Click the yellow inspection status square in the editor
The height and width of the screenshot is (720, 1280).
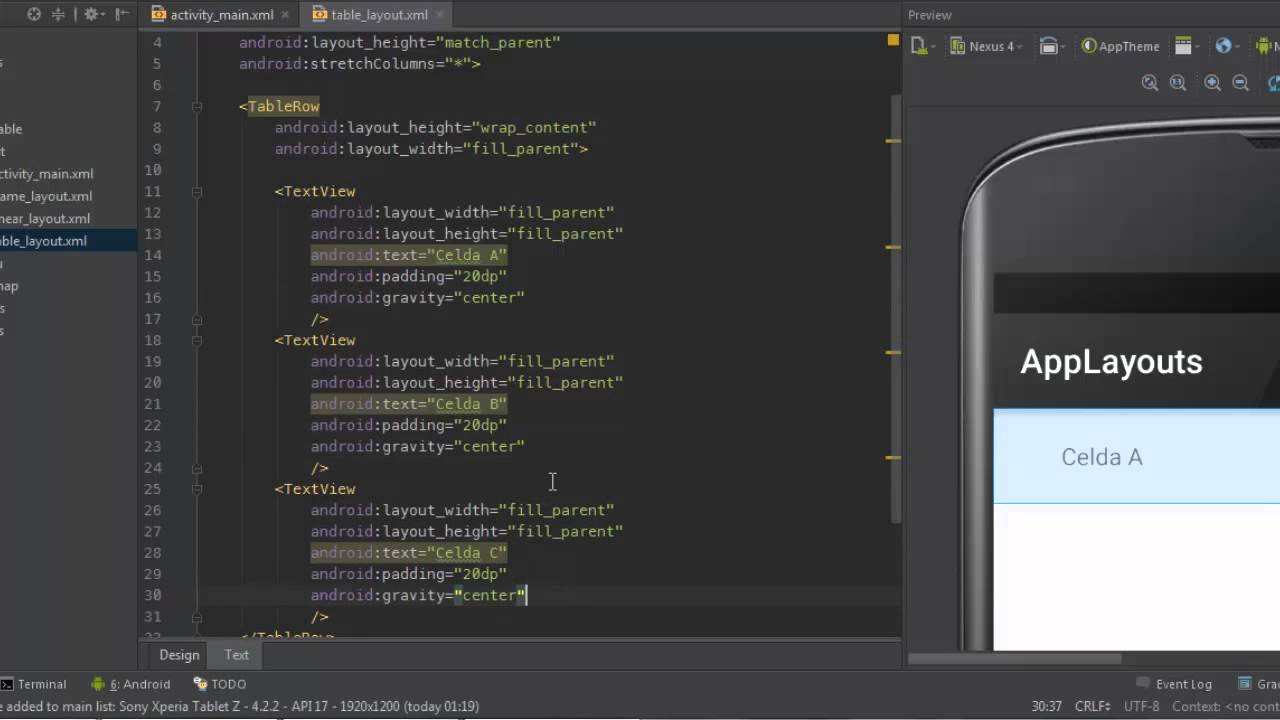(893, 40)
